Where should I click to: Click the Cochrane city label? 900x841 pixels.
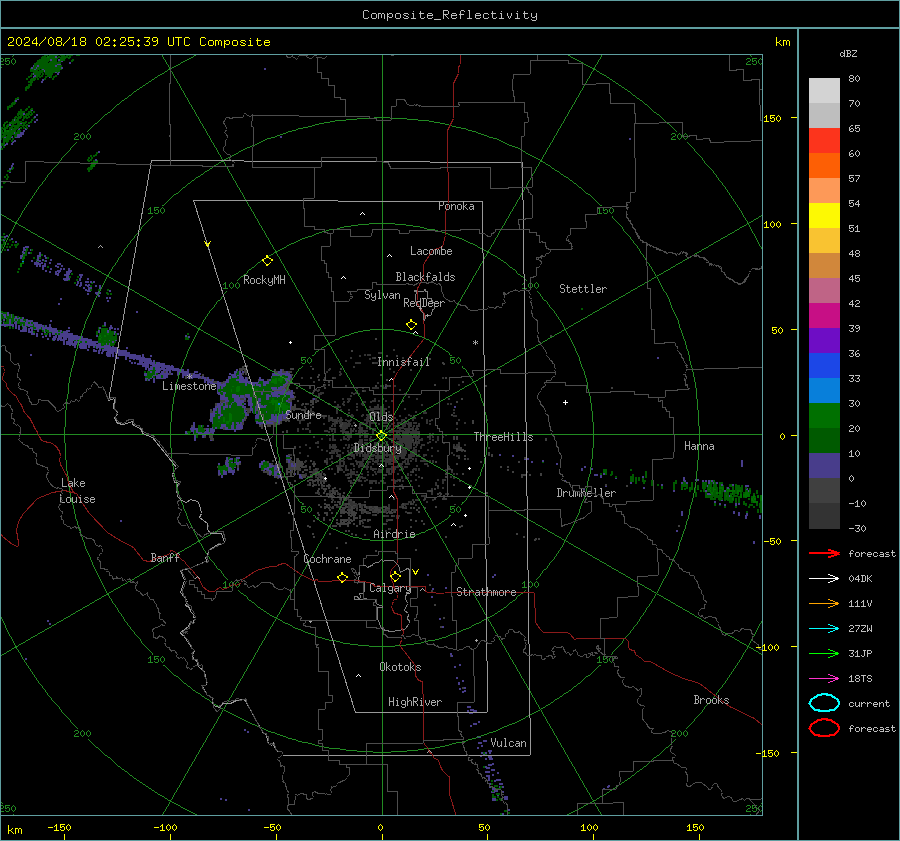[327, 559]
